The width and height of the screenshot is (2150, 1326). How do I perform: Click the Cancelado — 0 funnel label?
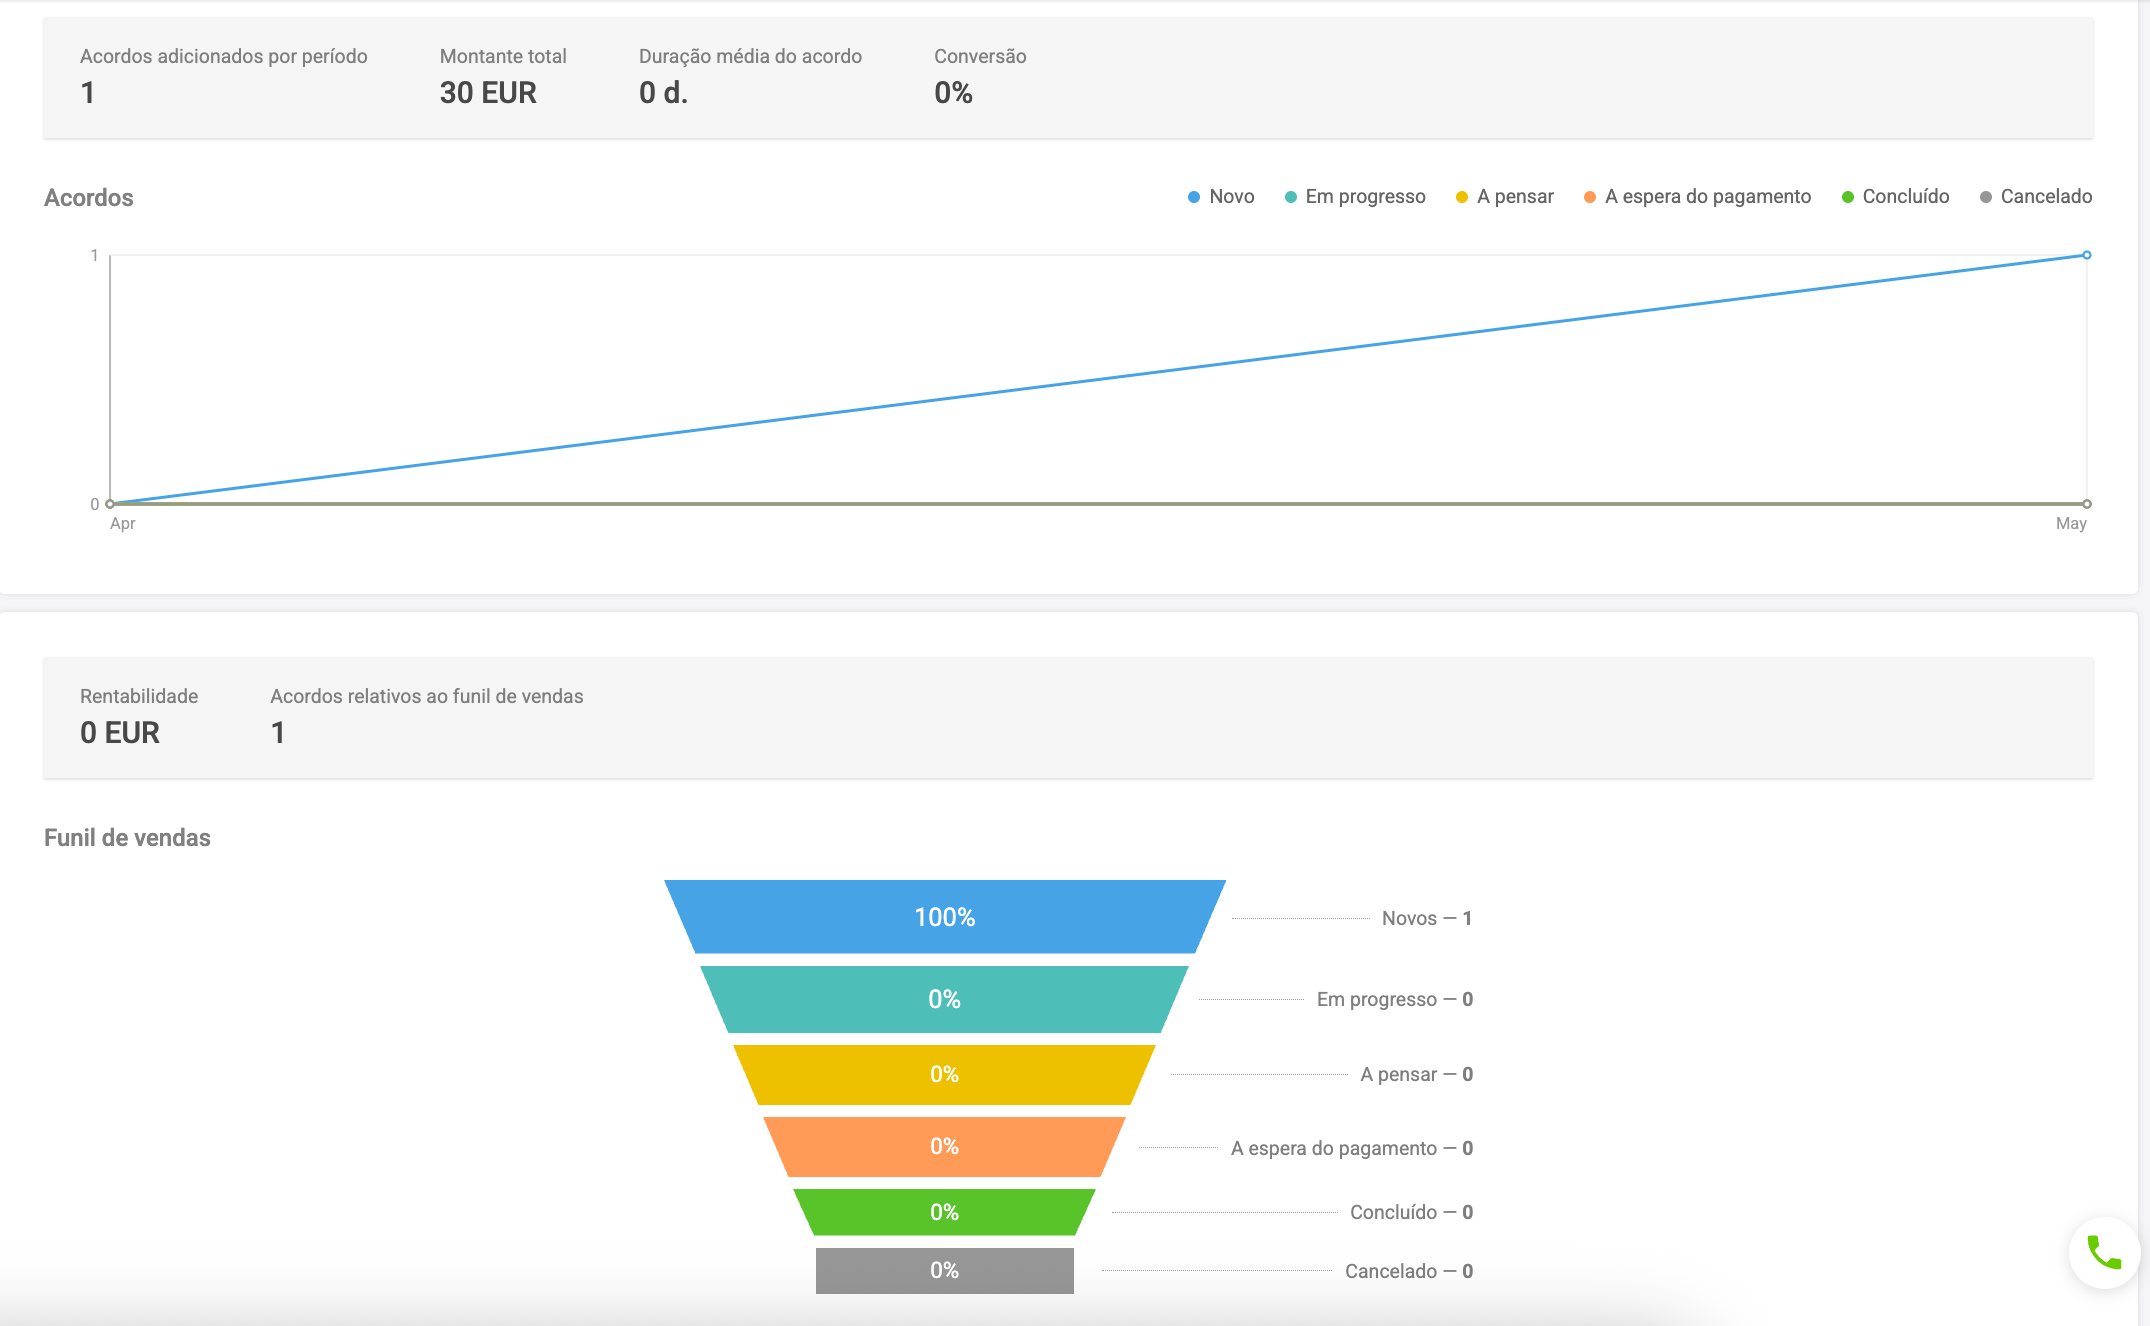click(x=1408, y=1271)
